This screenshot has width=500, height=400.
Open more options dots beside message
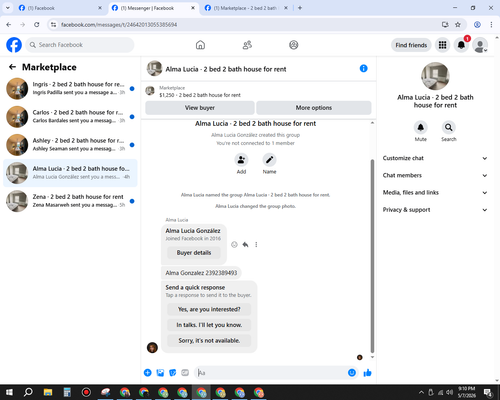(x=256, y=245)
